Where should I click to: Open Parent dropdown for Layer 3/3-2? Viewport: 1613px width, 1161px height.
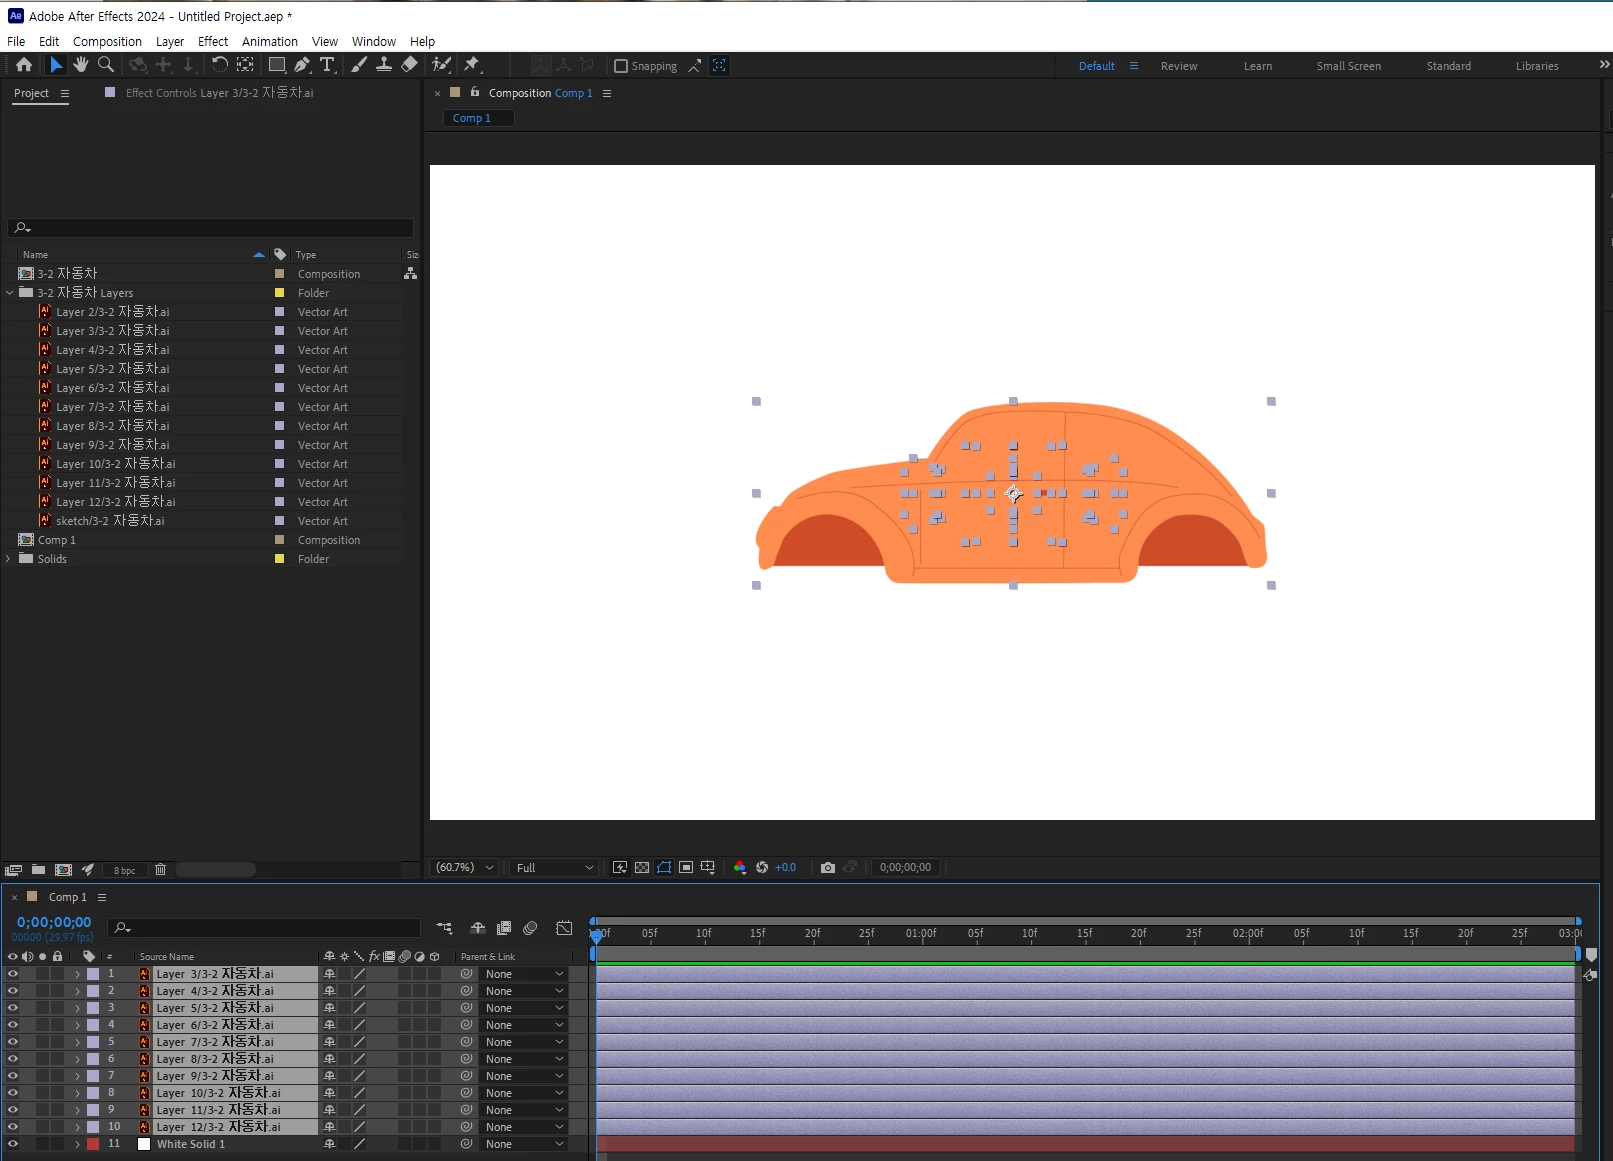tap(524, 974)
